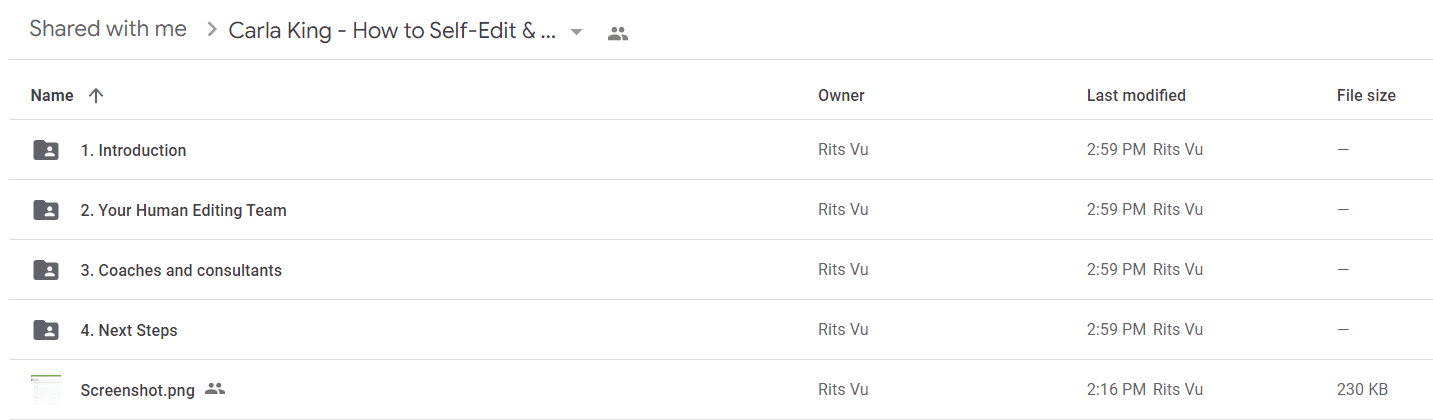The width and height of the screenshot is (1433, 420).
Task: Click the shared people icon next to Screenshot.png
Action: point(215,389)
